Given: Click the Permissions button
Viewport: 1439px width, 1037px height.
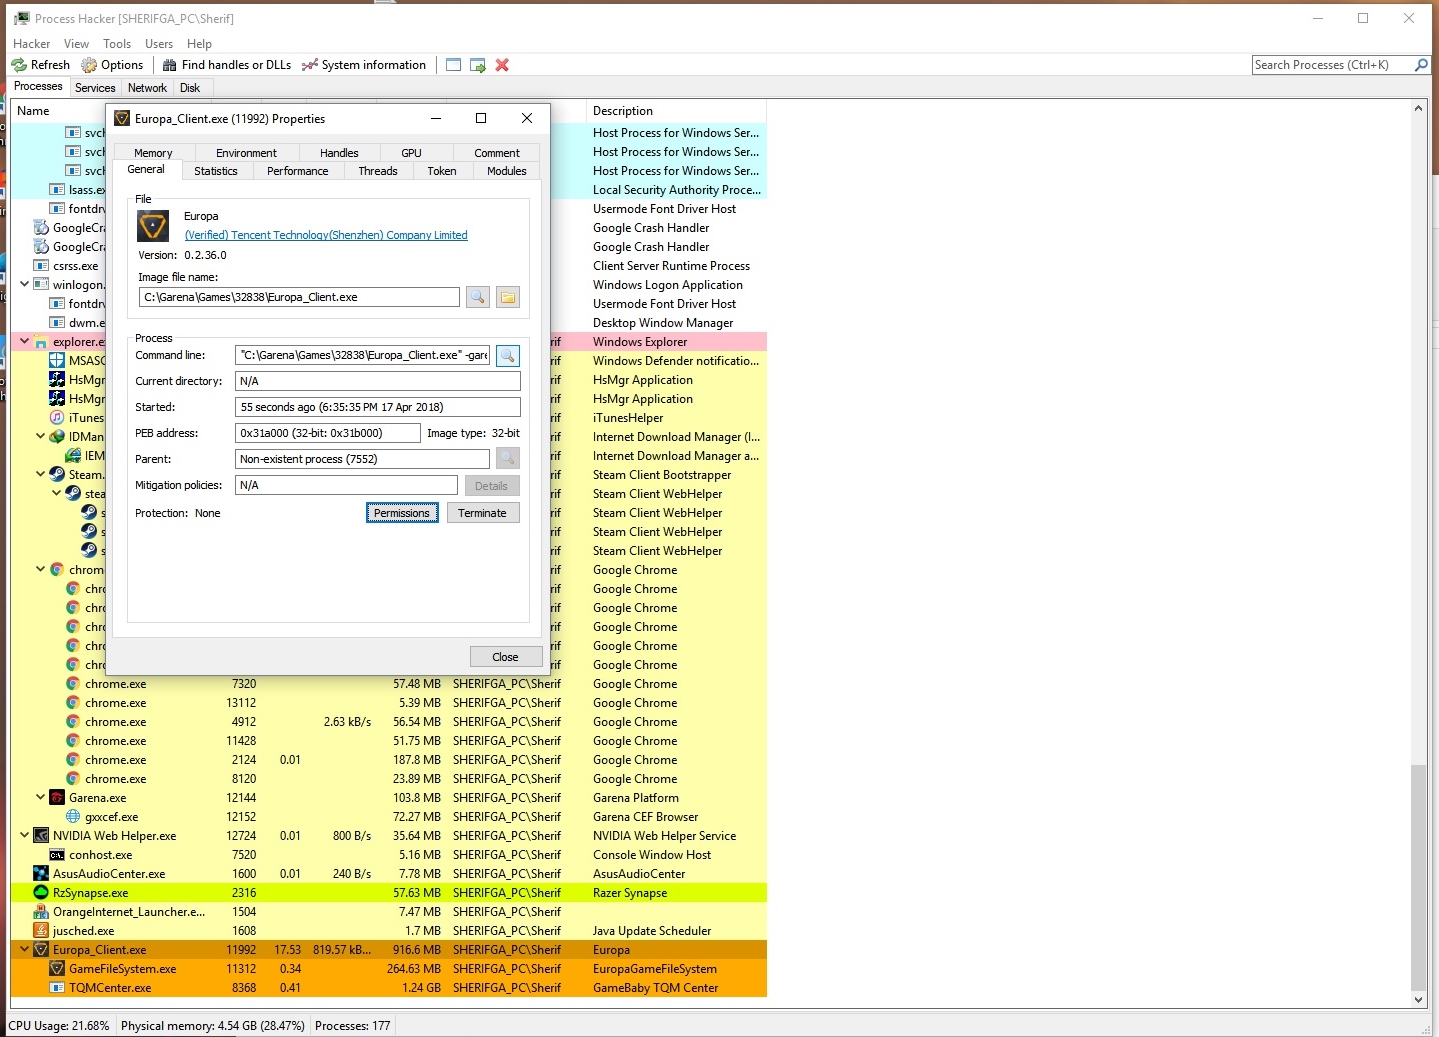Looking at the screenshot, I should (x=402, y=513).
